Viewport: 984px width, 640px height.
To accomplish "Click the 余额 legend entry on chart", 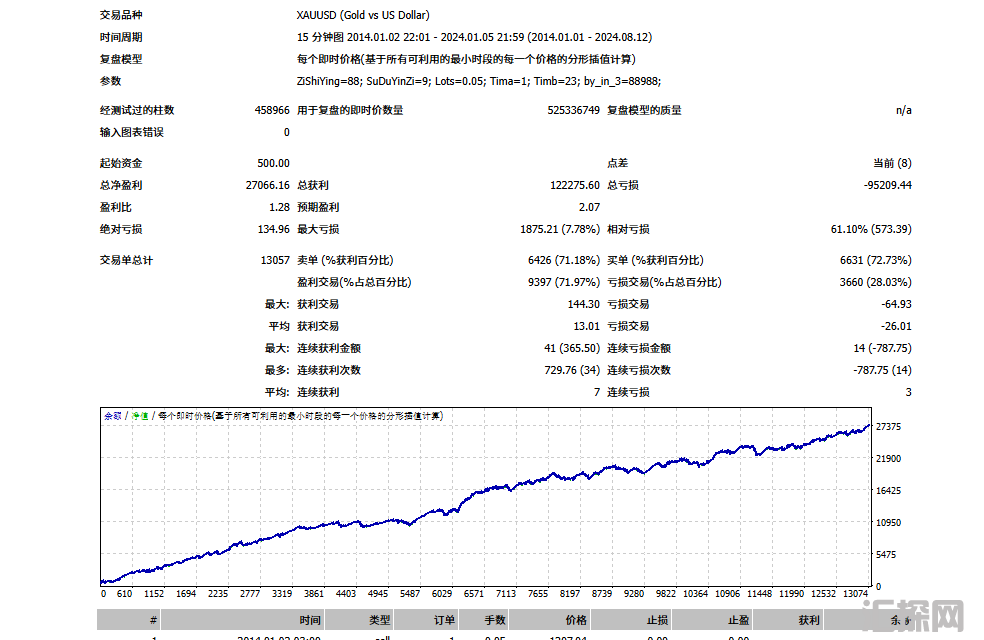I will point(112,416).
